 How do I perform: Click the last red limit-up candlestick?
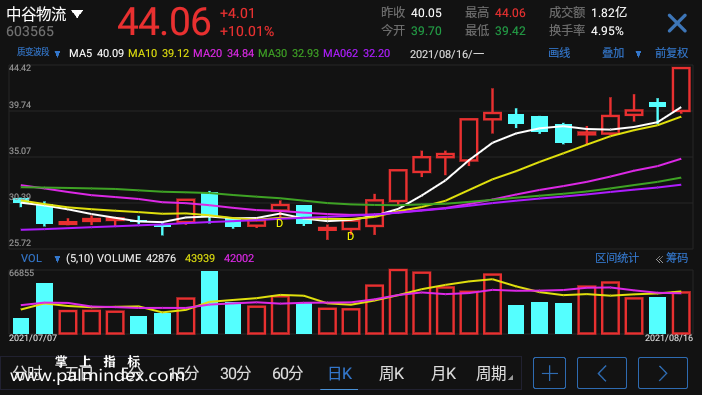click(681, 89)
